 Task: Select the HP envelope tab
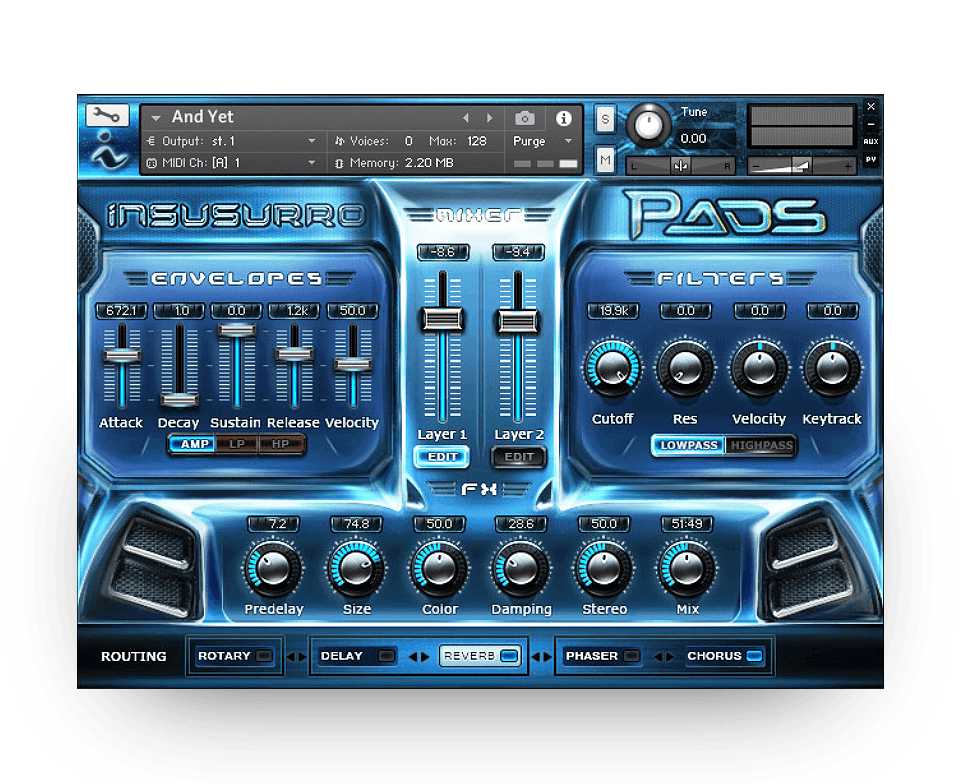281,444
